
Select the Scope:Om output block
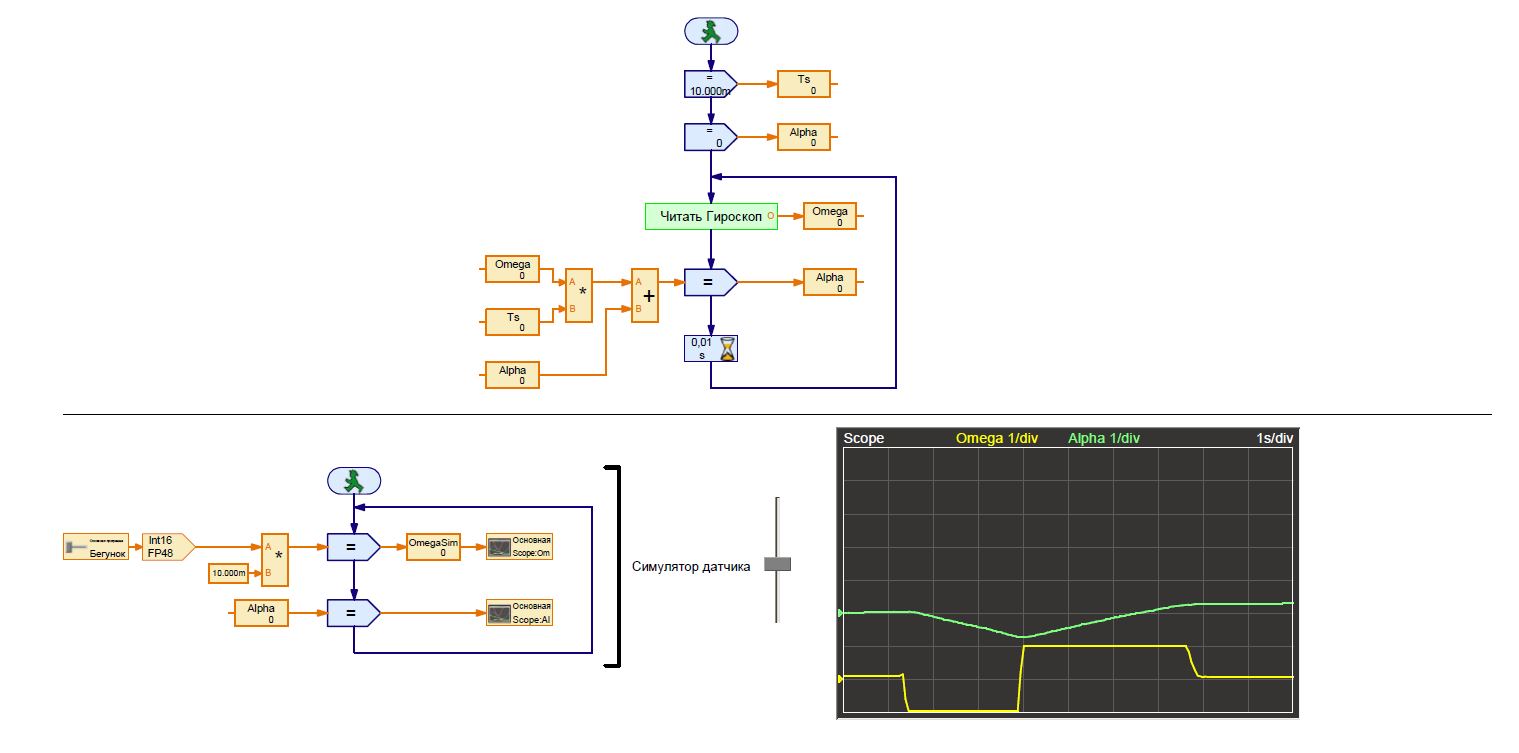(x=519, y=546)
